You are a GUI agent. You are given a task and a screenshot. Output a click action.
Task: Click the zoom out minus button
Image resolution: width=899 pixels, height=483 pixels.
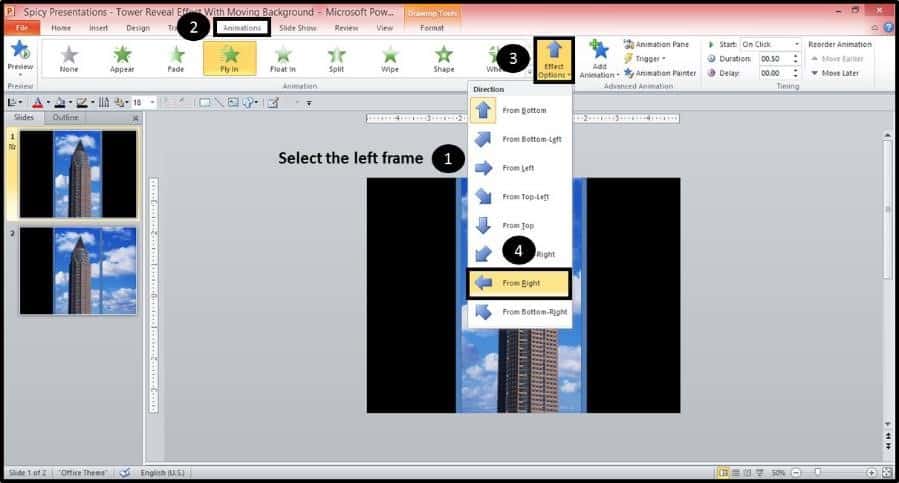pos(796,473)
